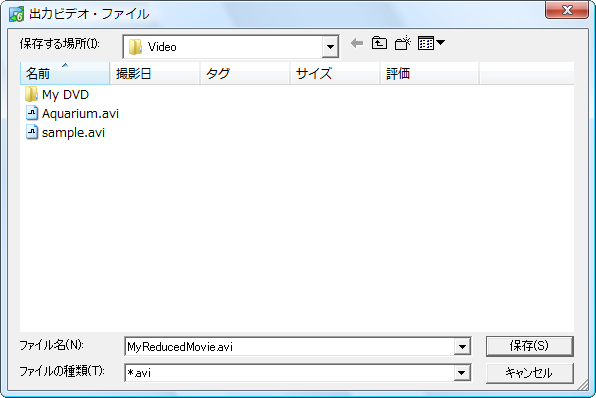Go up one folder level icon

click(379, 43)
